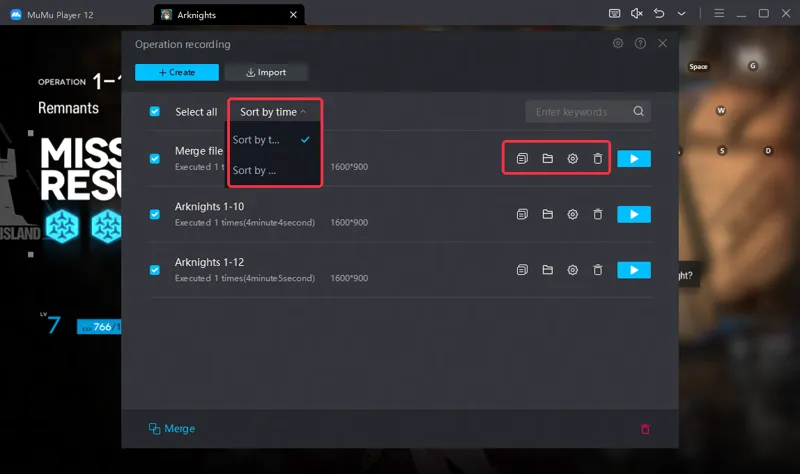Copy the Arknights 1-10 recording

tap(522, 214)
